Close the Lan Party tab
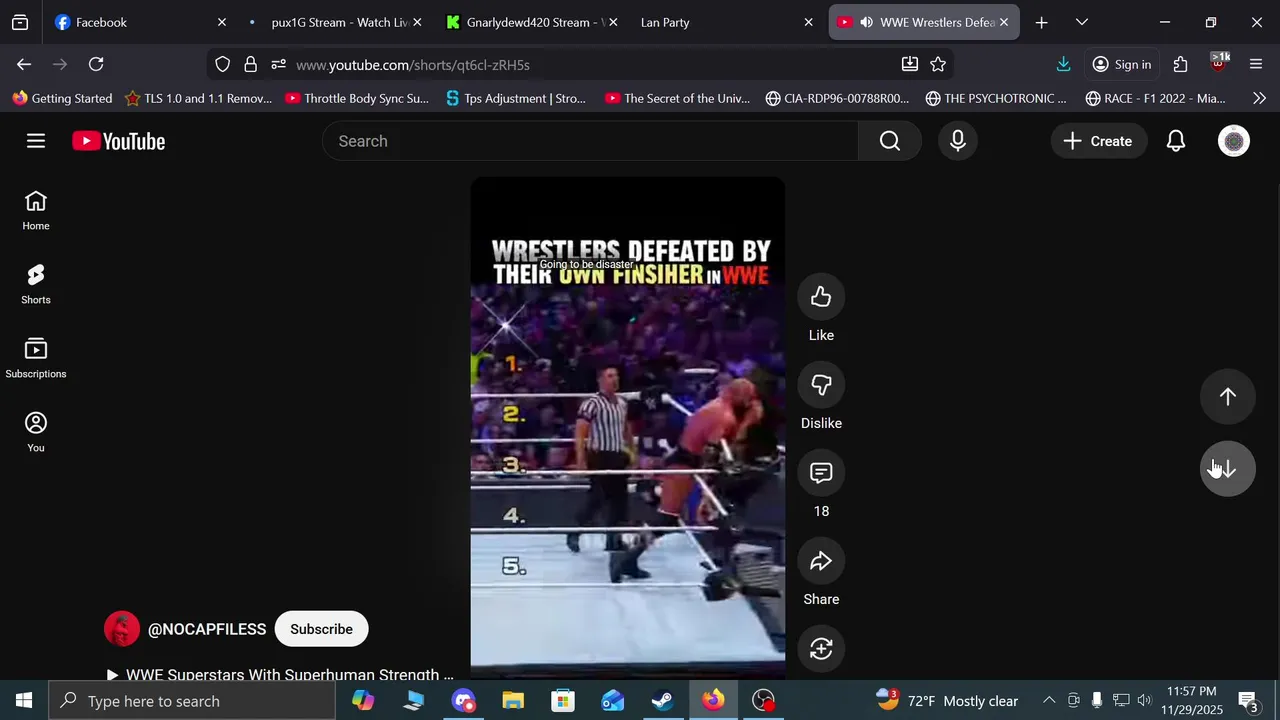The width and height of the screenshot is (1280, 720). coord(808,22)
